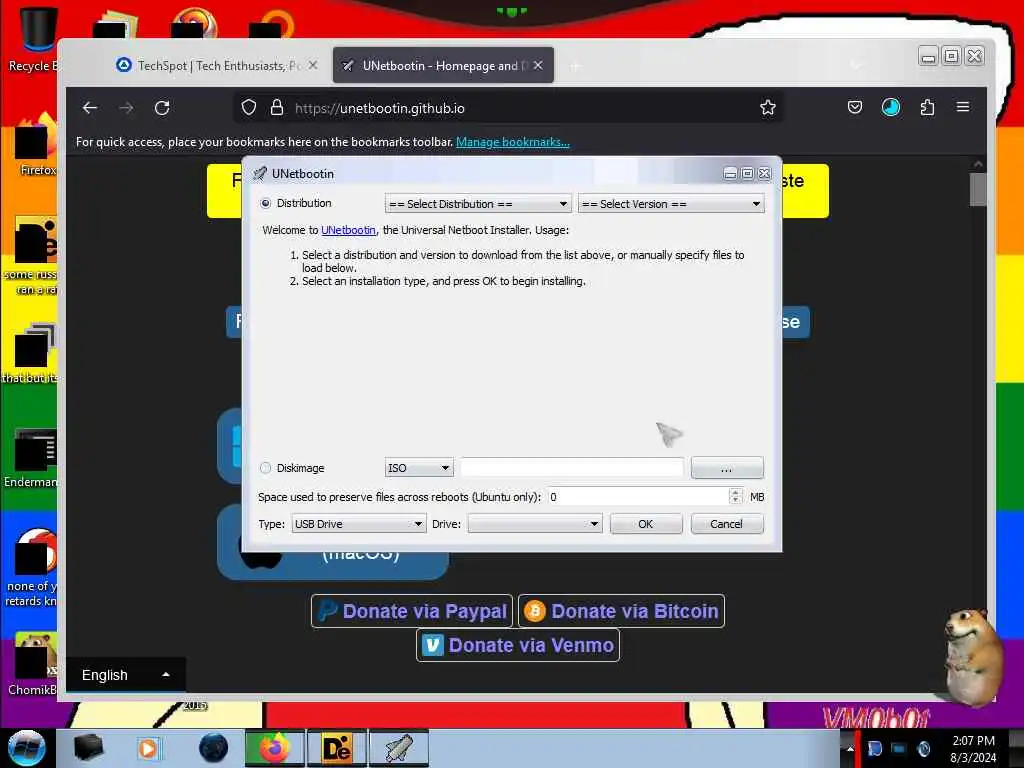
Task: Open the media player taskbar icon
Action: tap(148, 748)
